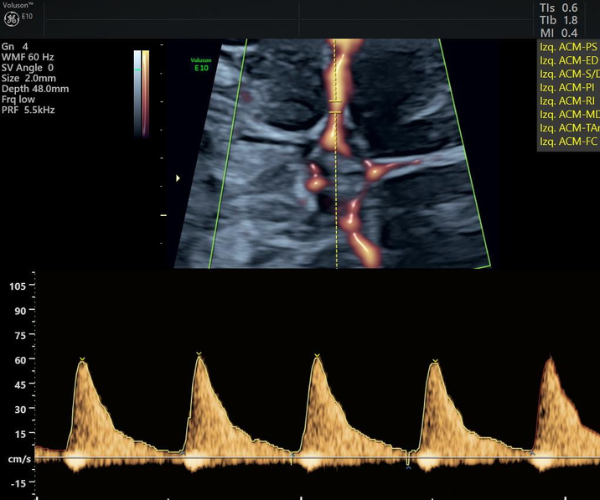Select the 'Izq. ACM-RI' measurement
The height and width of the screenshot is (500, 600).
(x=567, y=101)
